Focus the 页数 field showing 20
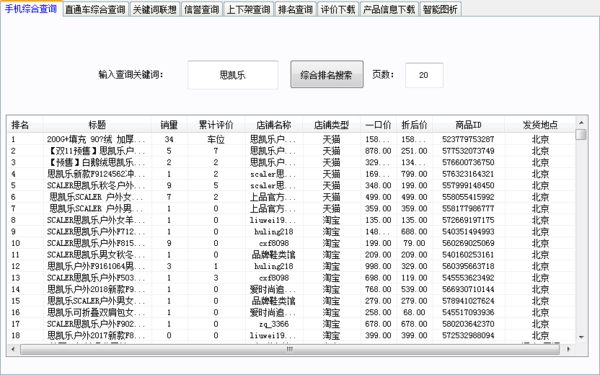This screenshot has width=600, height=375. coord(424,75)
